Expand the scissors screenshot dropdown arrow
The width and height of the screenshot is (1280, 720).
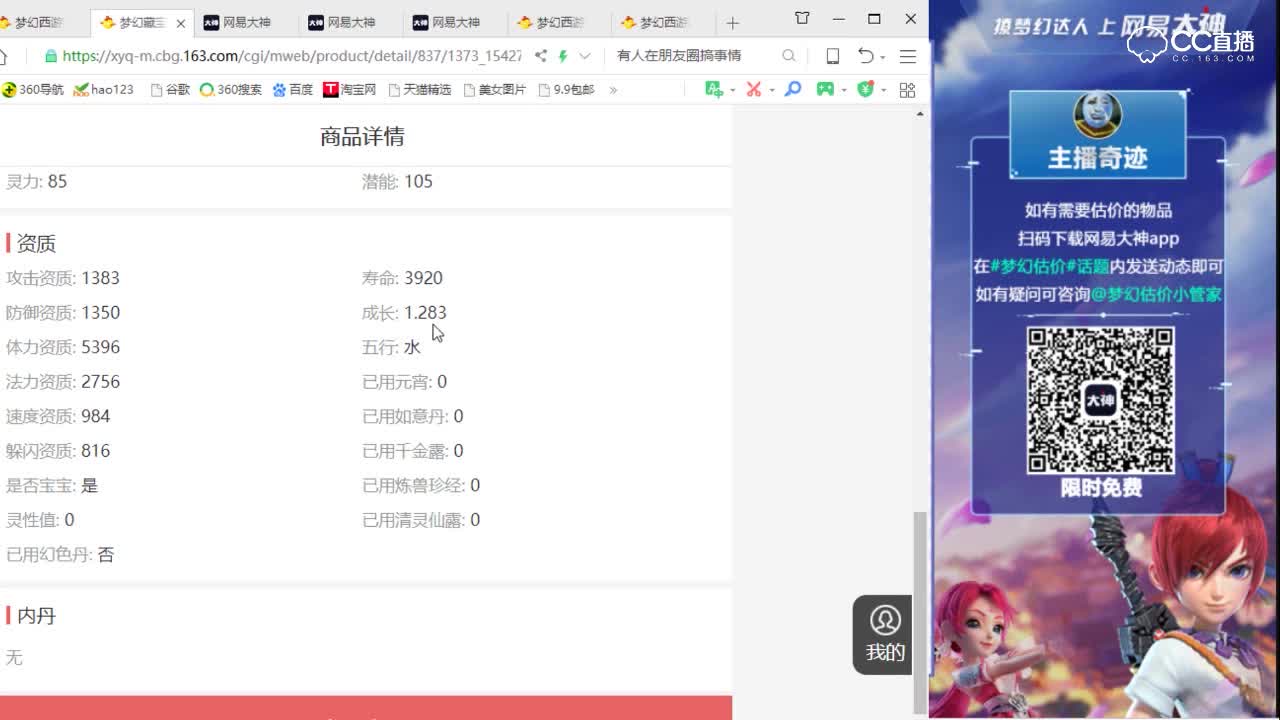[x=772, y=91]
